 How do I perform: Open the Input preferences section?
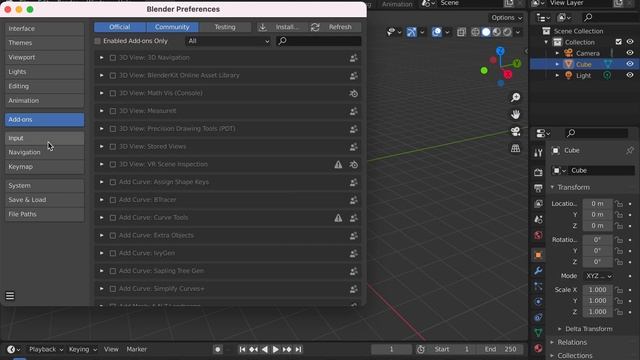point(44,138)
